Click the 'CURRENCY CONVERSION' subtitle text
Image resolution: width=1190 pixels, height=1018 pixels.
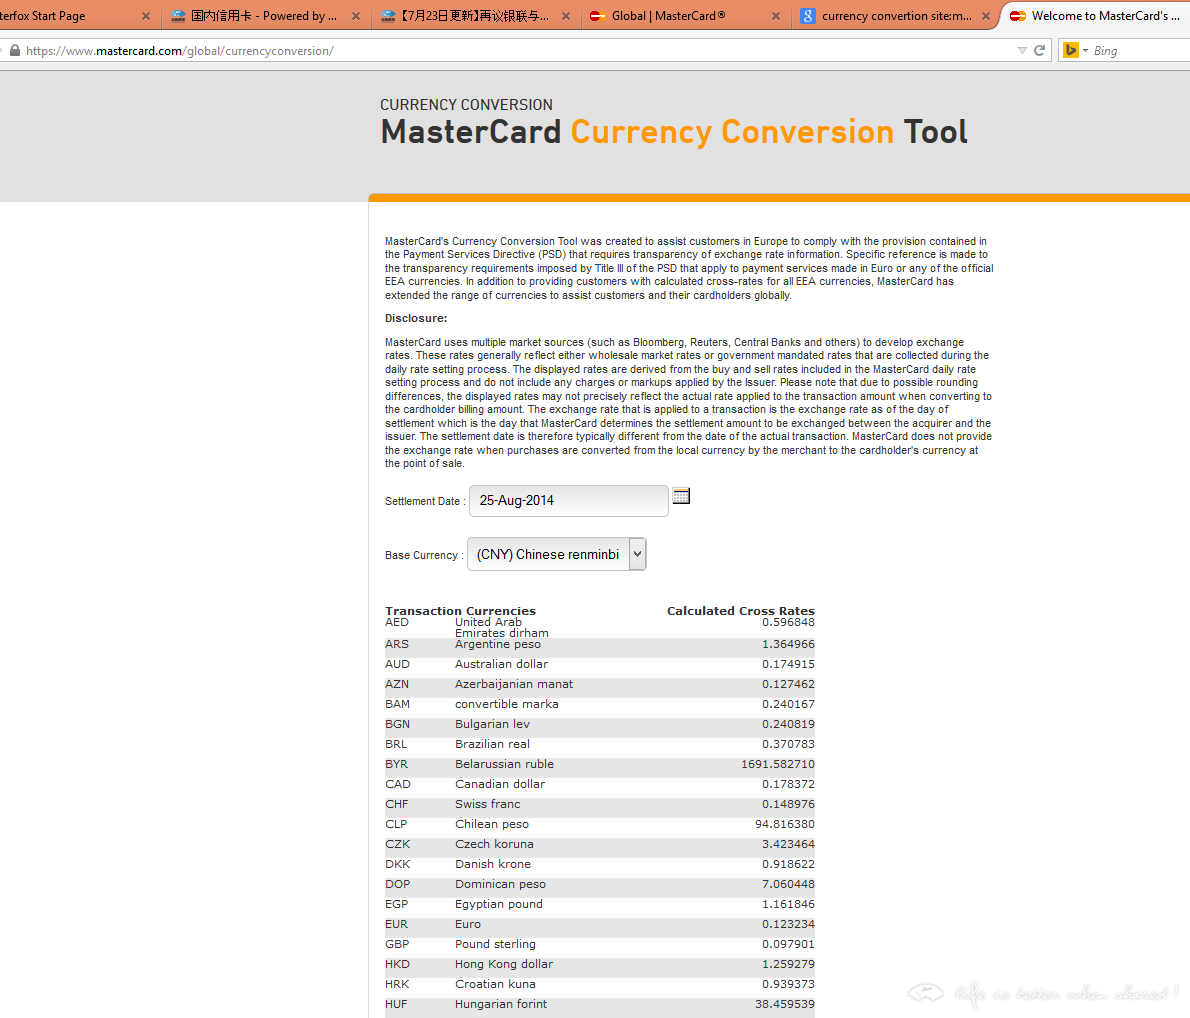pyautogui.click(x=467, y=105)
